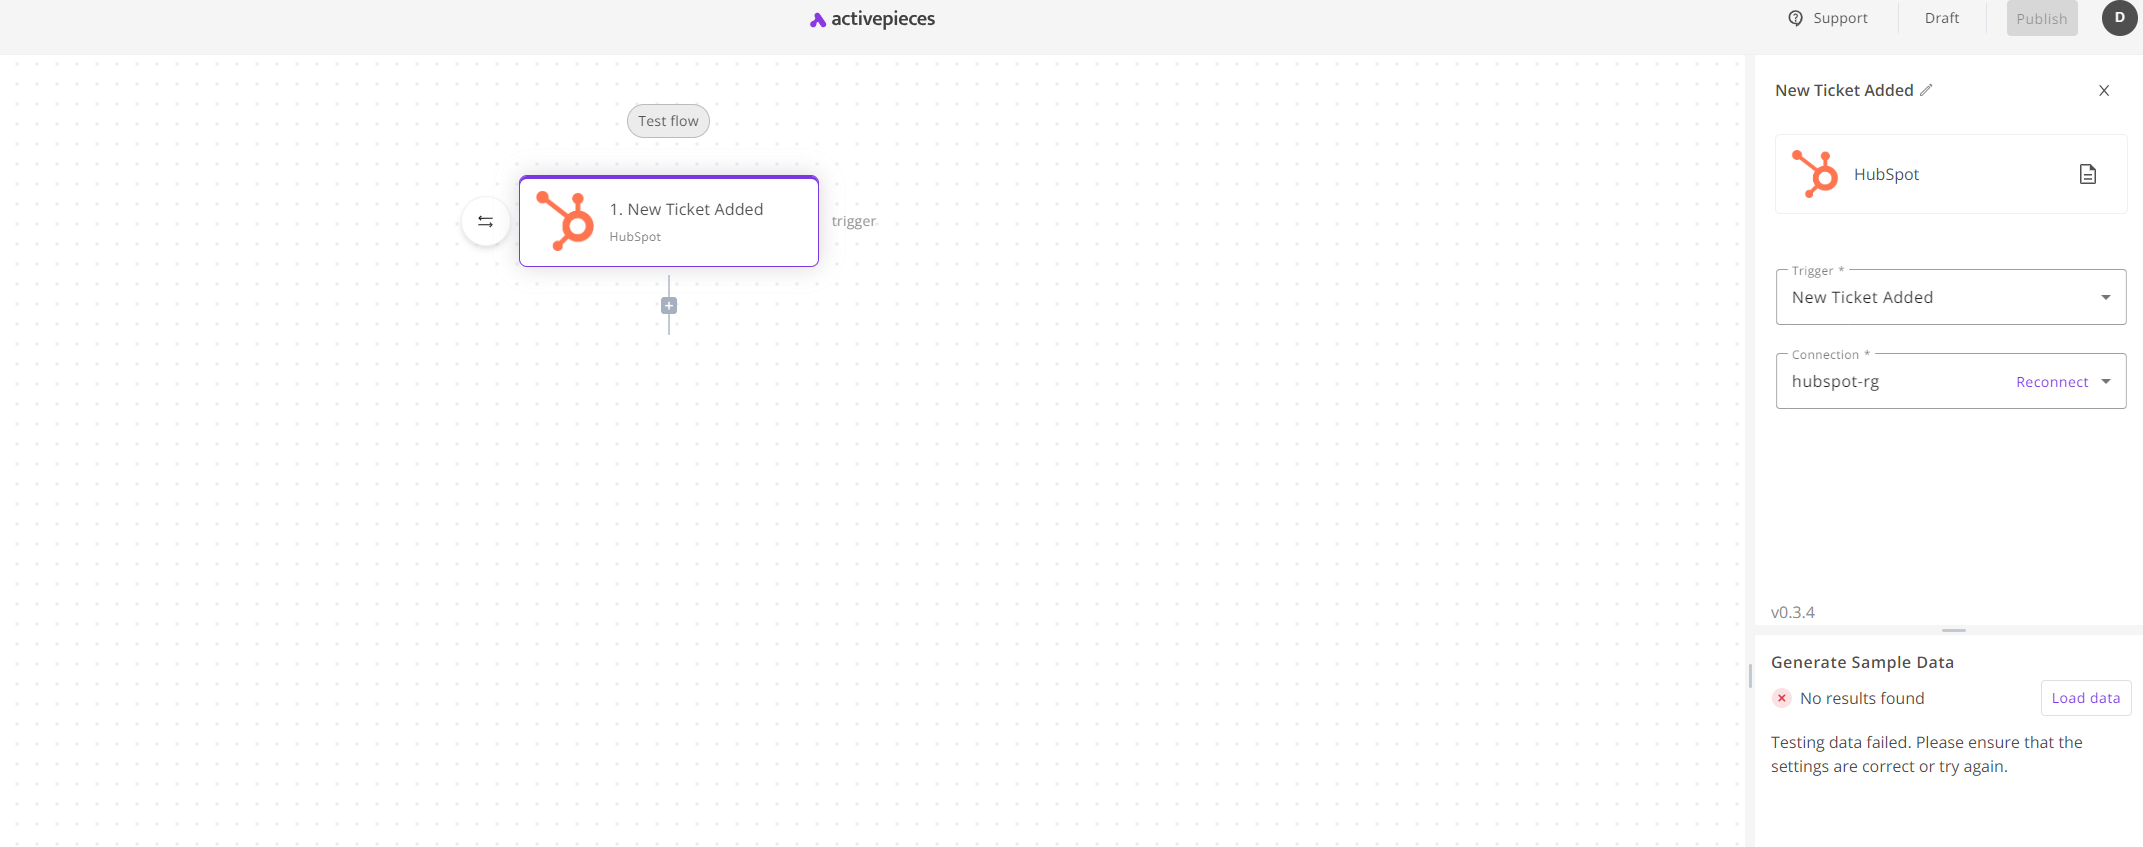Click the Generate Sample Data heading
The image size is (2143, 847).
tap(1862, 662)
